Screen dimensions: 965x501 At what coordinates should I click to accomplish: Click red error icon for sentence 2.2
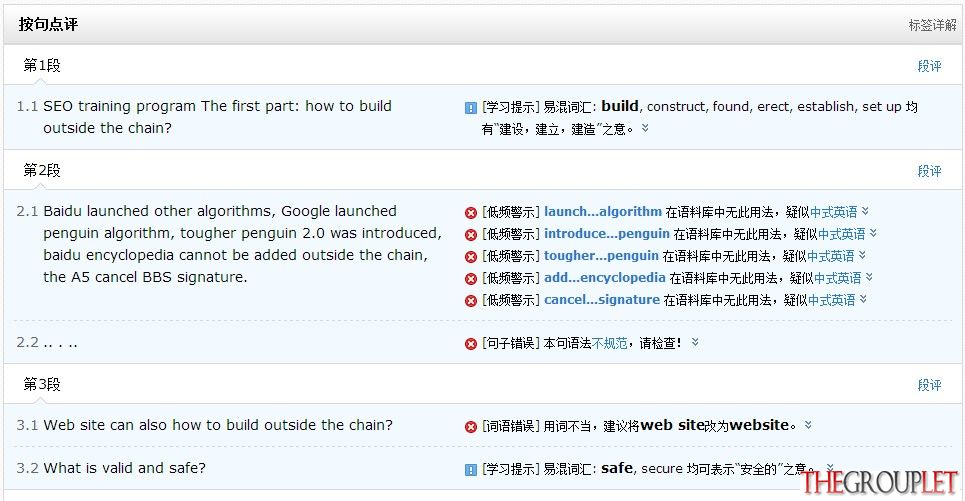coord(471,343)
